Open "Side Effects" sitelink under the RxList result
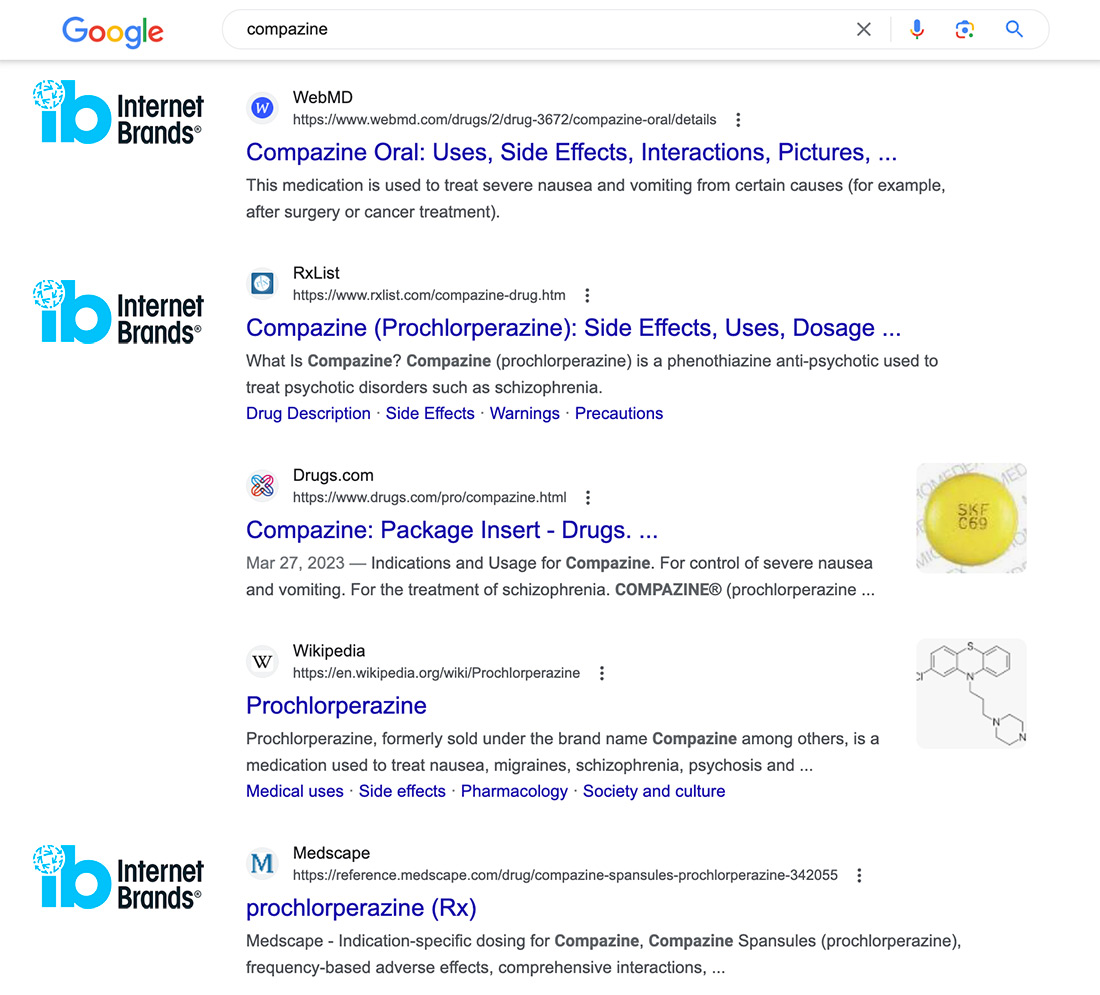1100x995 pixels. click(430, 413)
